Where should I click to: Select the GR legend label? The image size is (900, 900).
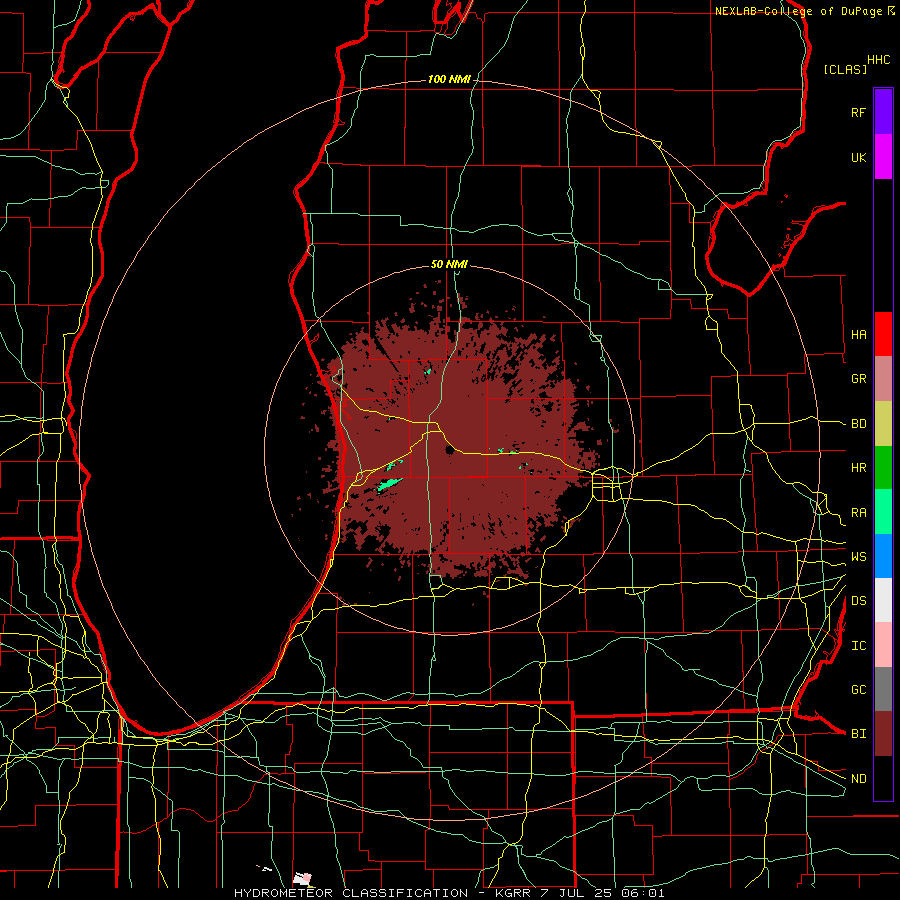(858, 379)
